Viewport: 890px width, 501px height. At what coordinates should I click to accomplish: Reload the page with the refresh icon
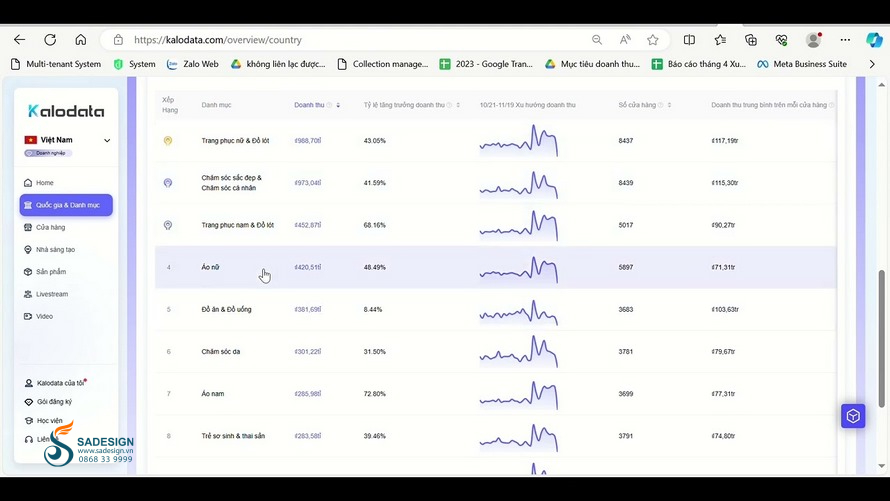(51, 40)
